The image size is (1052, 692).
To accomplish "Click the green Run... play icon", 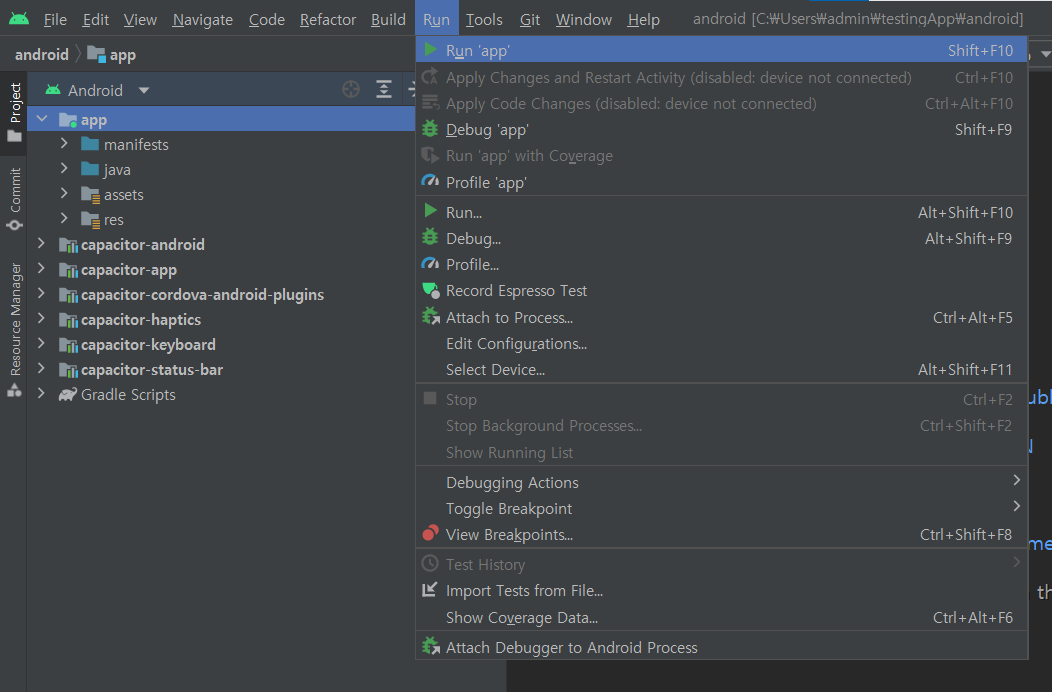I will tap(431, 212).
